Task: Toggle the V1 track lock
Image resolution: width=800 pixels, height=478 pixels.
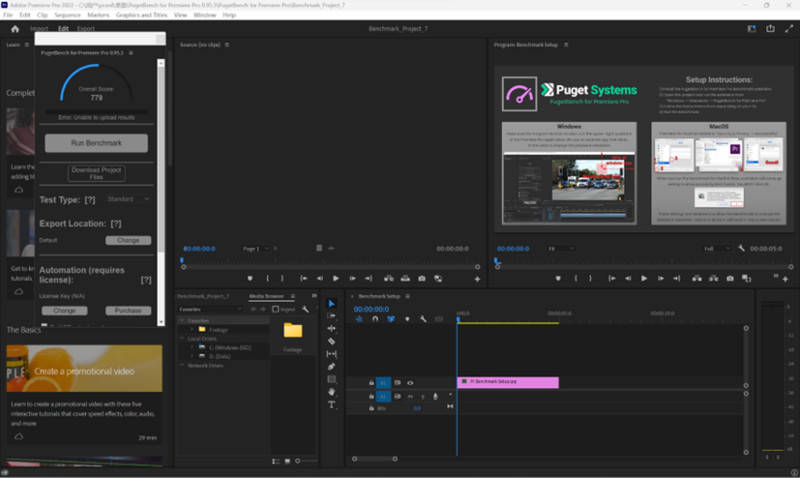Action: pos(371,382)
